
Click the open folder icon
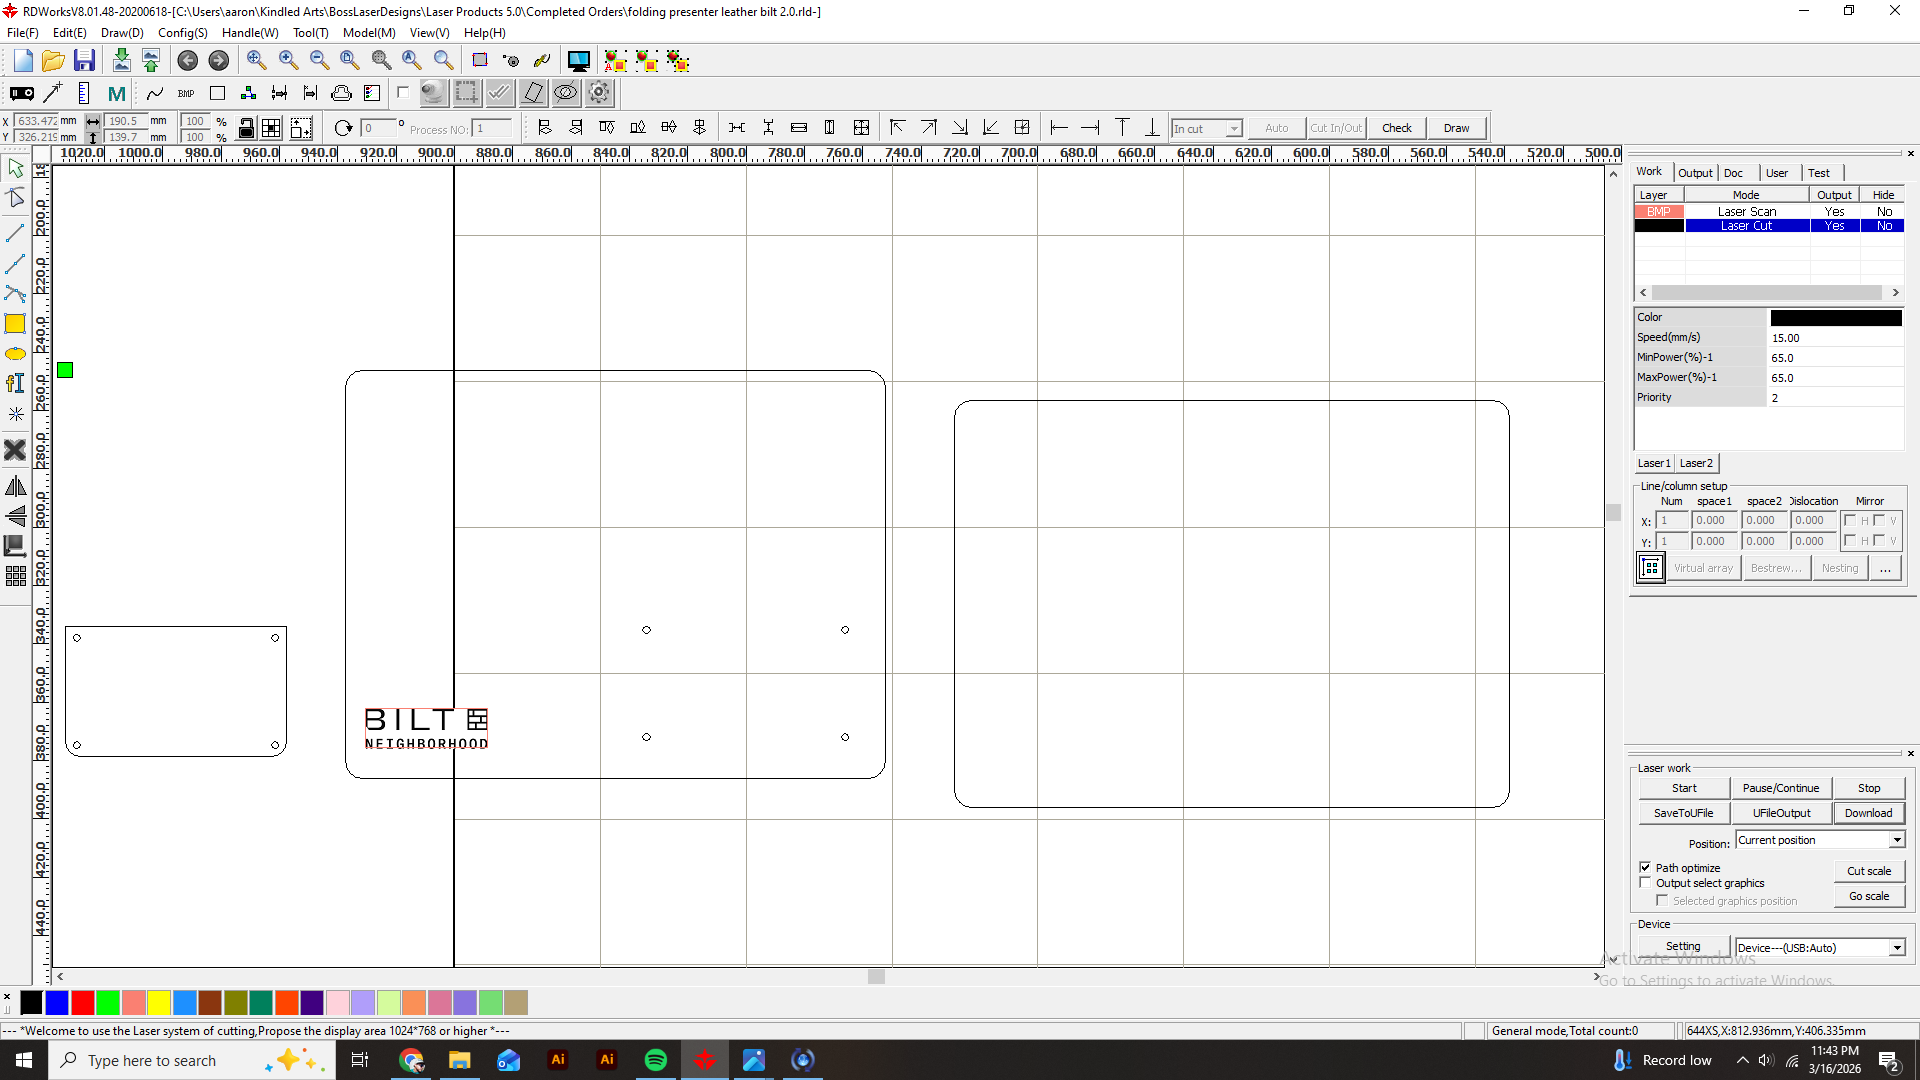53,61
